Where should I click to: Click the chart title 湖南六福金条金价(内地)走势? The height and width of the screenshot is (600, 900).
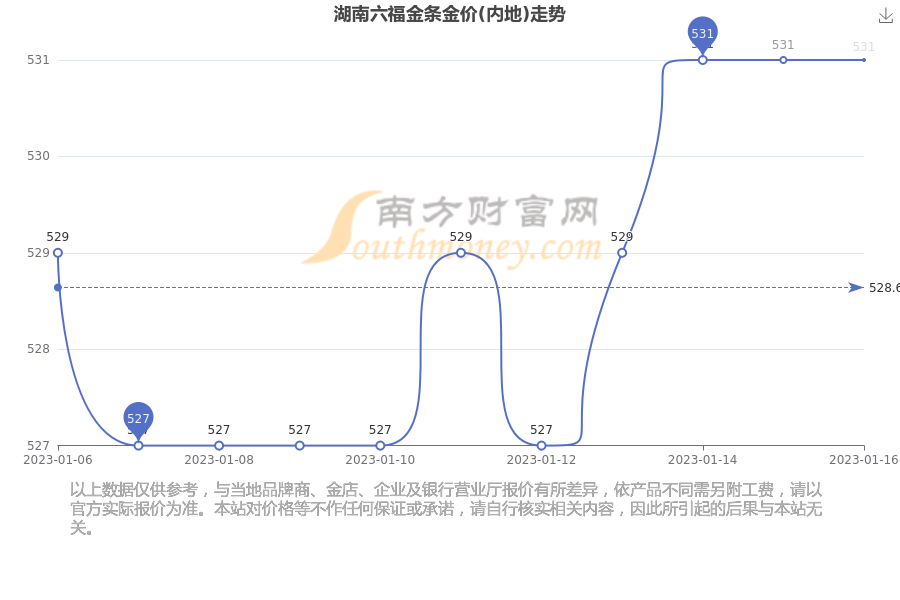click(449, 14)
